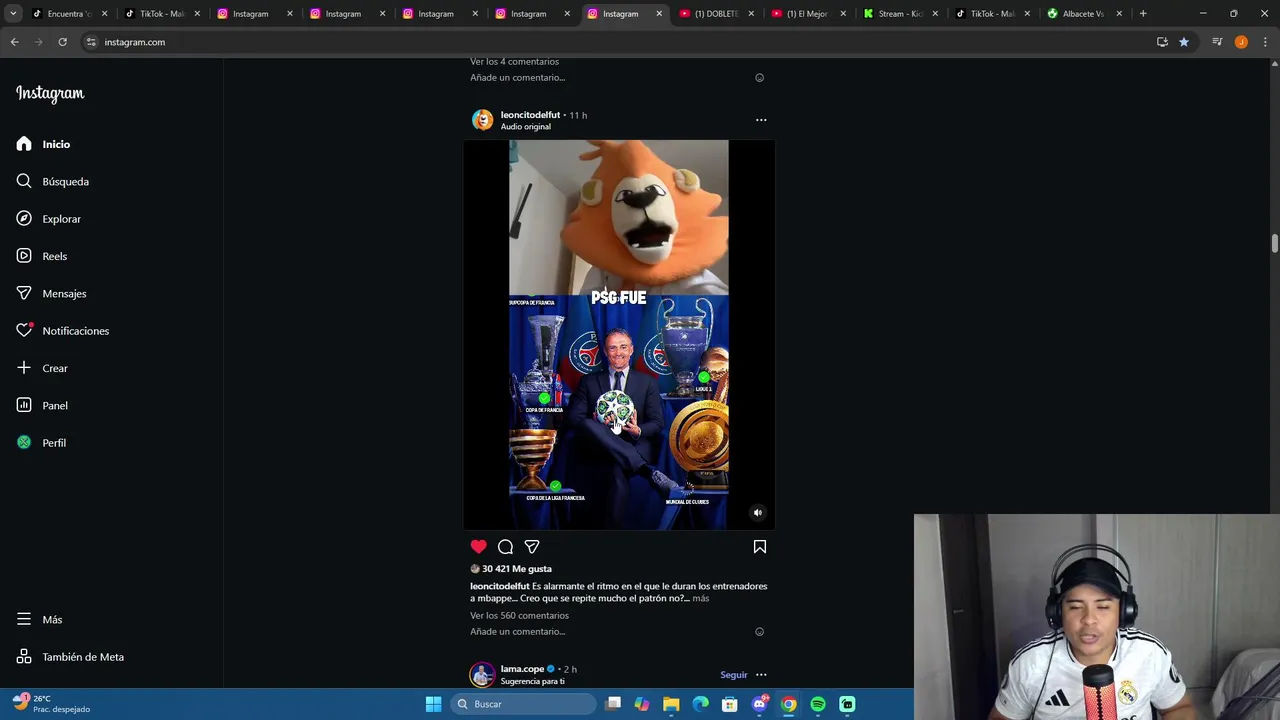Switch to the Encuentra tab

69,14
